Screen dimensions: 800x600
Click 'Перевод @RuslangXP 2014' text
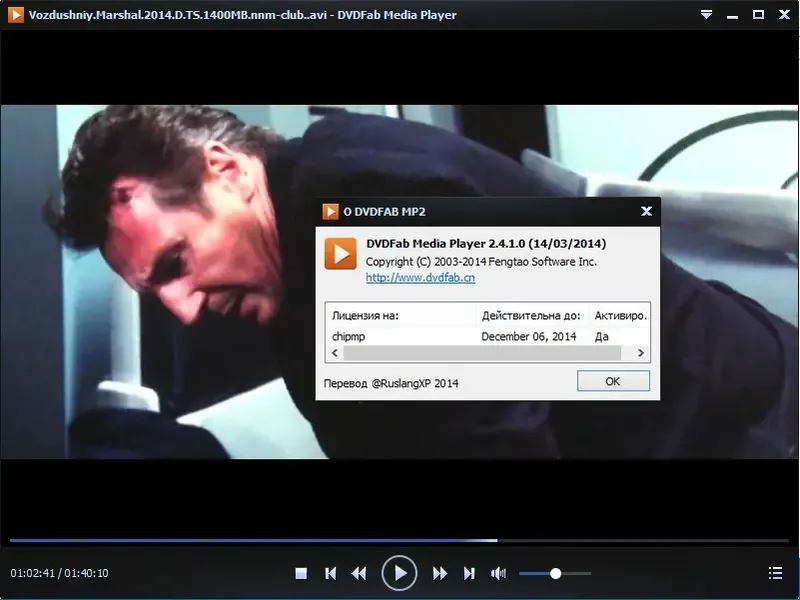(x=391, y=383)
